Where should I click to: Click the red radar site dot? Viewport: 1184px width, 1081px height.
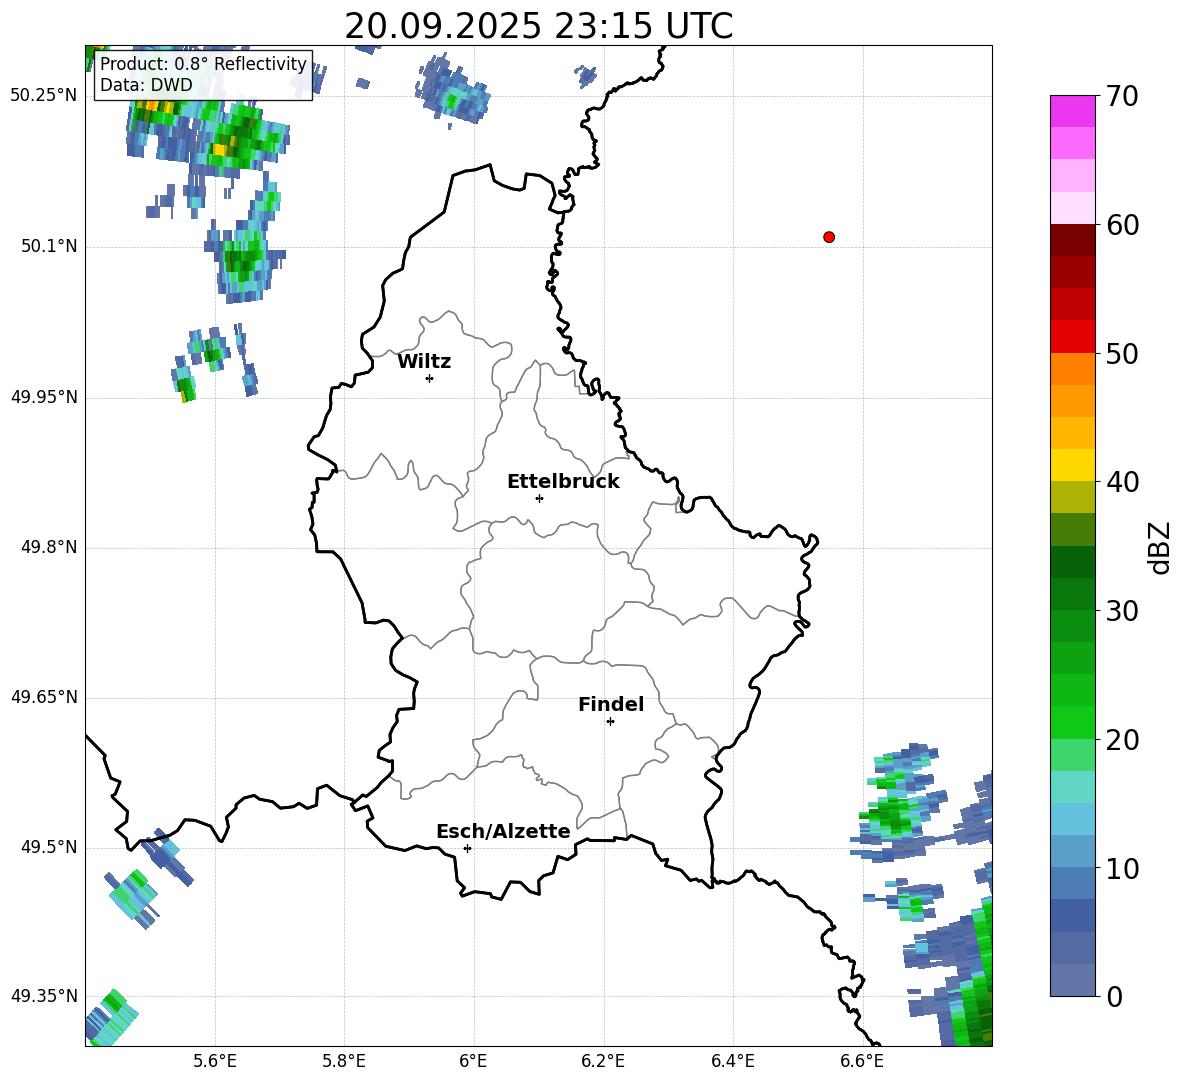(x=829, y=237)
